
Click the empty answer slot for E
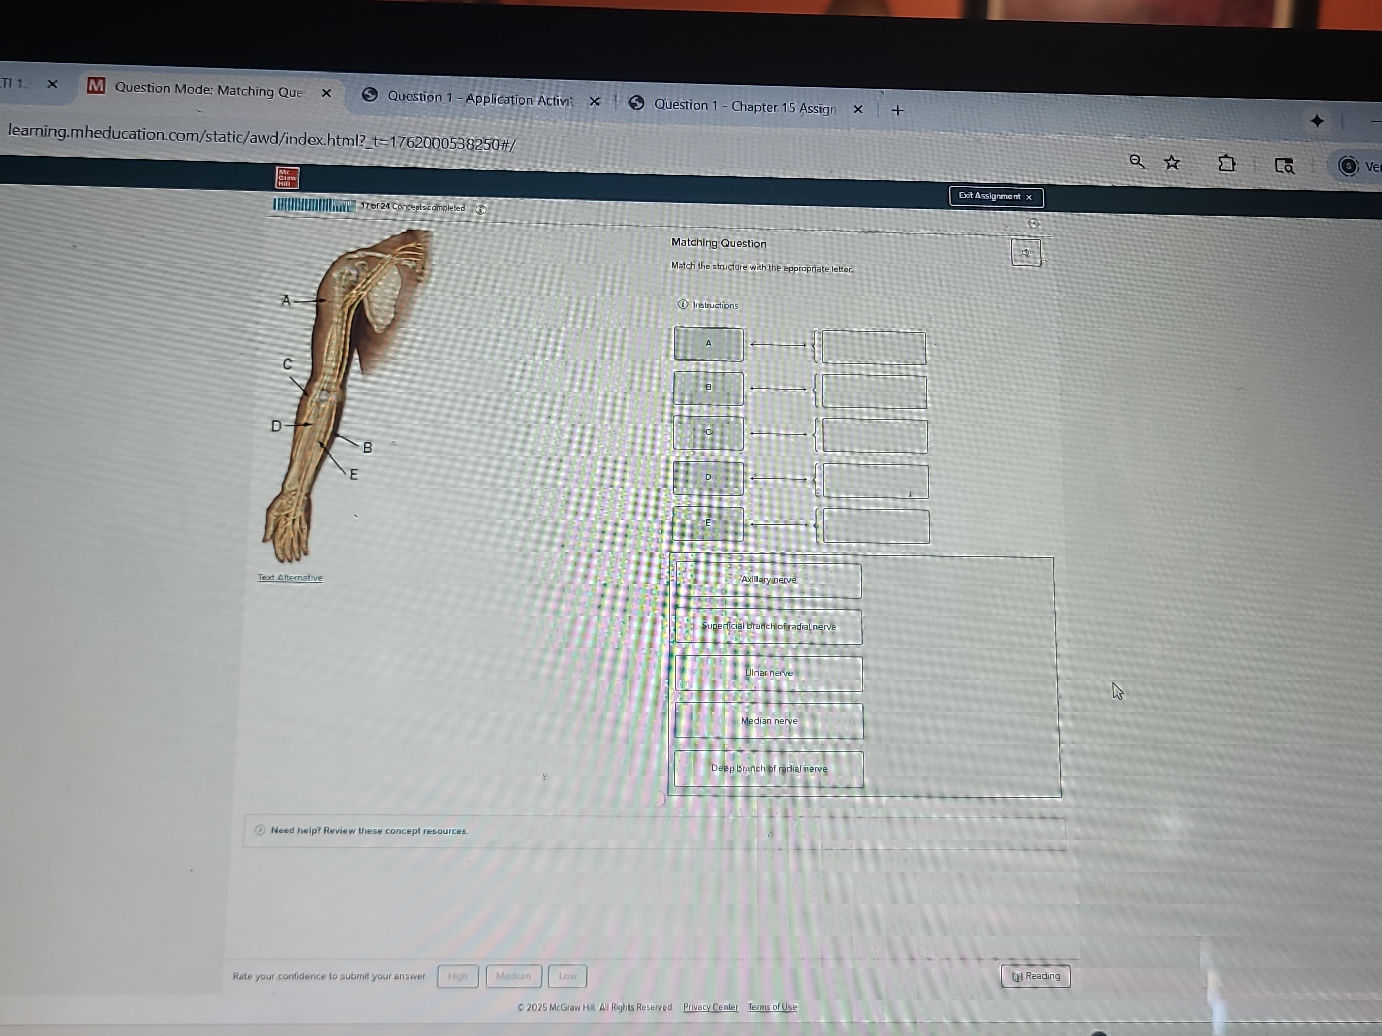(876, 526)
